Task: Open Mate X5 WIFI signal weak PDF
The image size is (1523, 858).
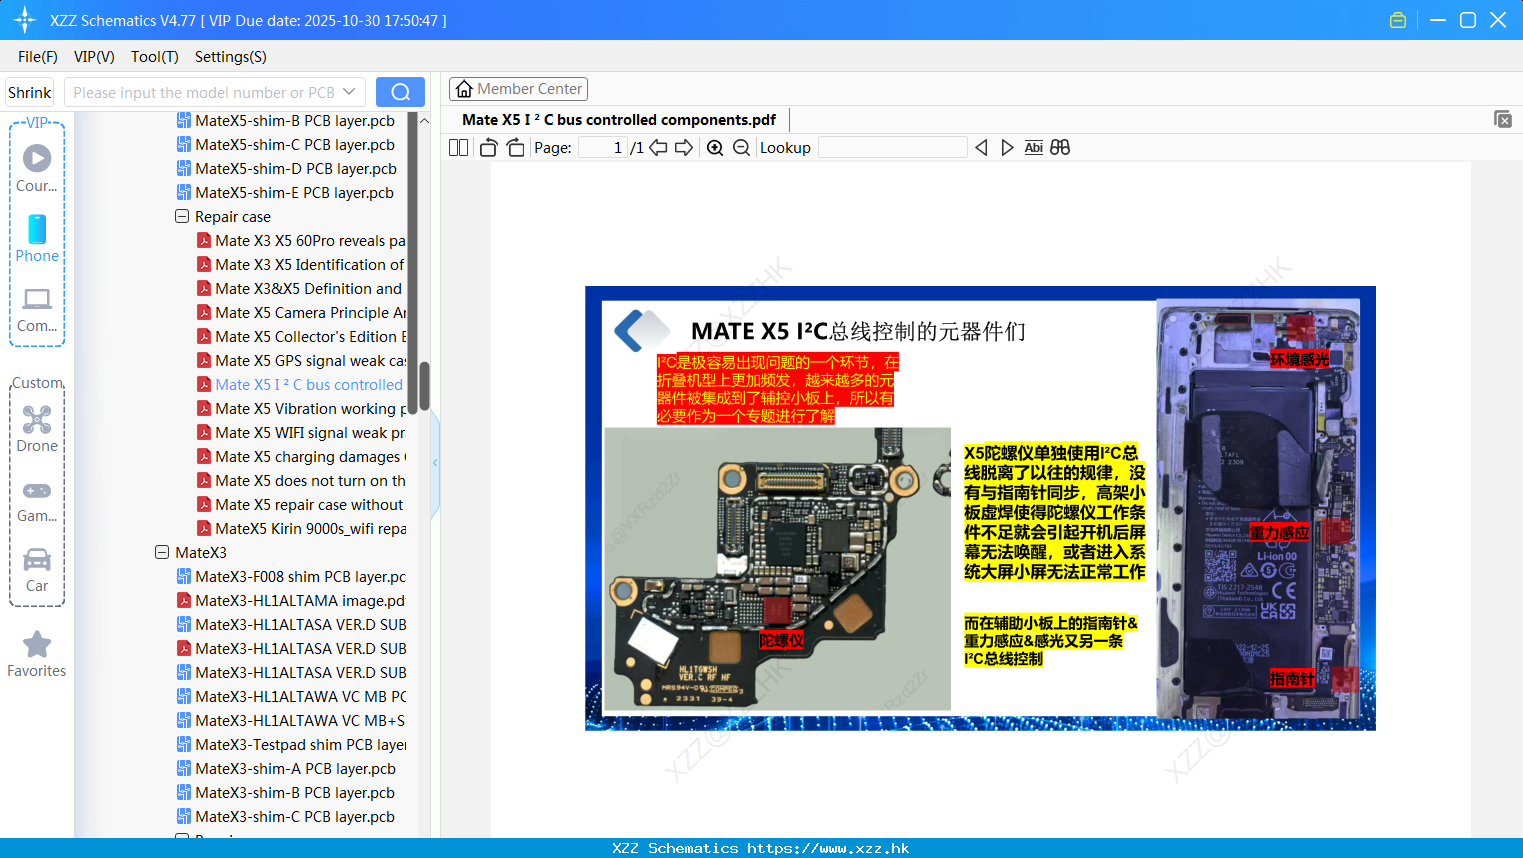Action: coord(301,432)
